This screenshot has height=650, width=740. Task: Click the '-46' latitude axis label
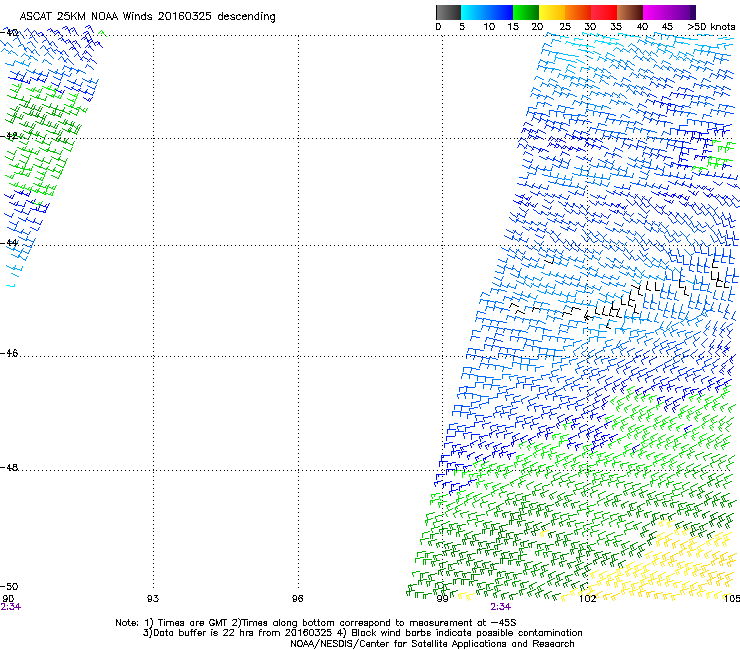pos(9,353)
